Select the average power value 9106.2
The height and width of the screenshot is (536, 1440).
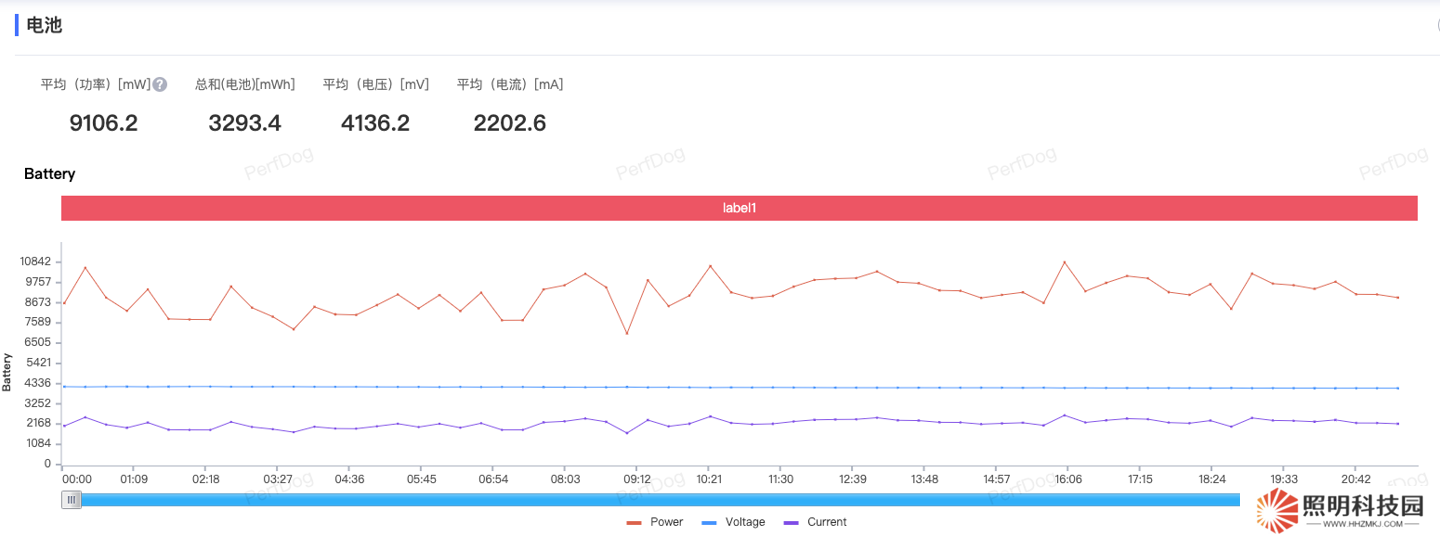103,123
